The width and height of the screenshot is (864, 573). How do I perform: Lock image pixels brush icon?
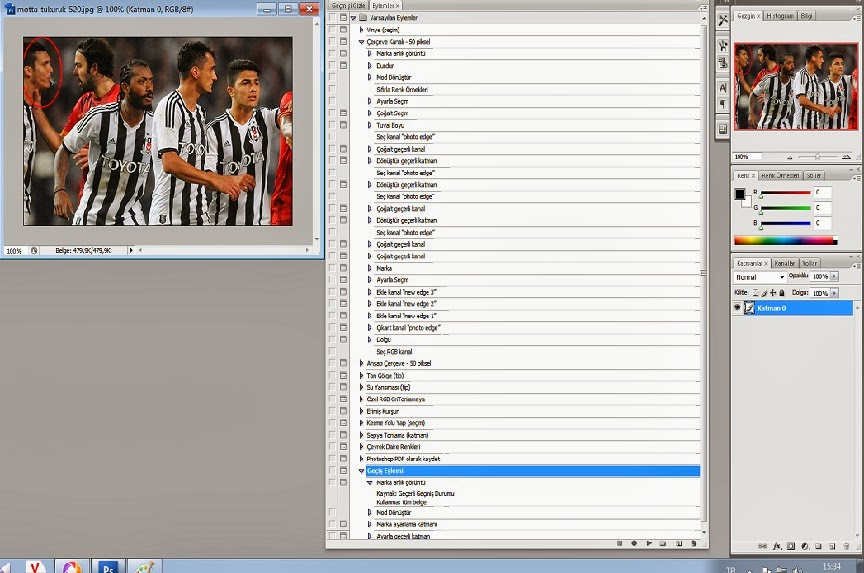tap(764, 293)
